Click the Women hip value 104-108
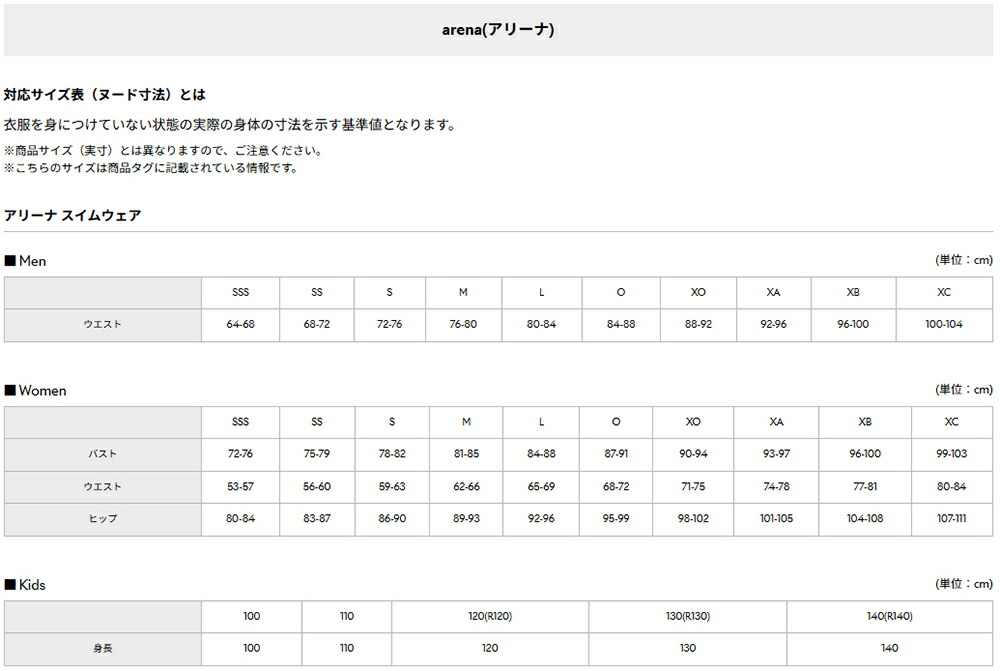This screenshot has height=671, width=1000. click(865, 519)
